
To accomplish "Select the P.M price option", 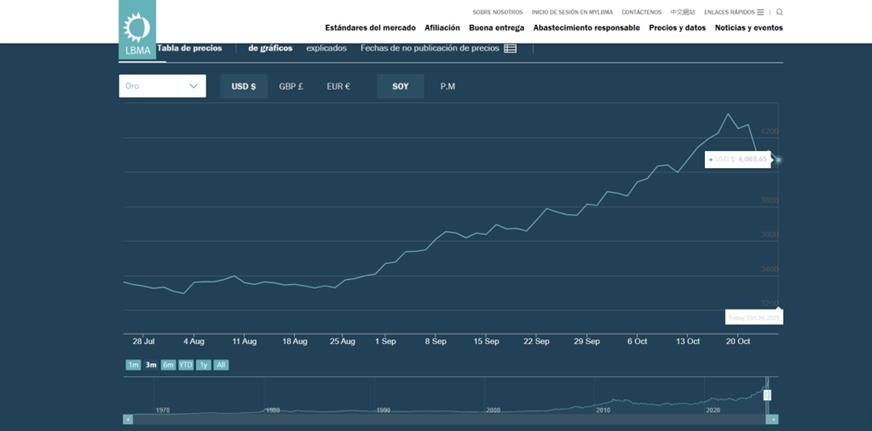I will pyautogui.click(x=448, y=86).
